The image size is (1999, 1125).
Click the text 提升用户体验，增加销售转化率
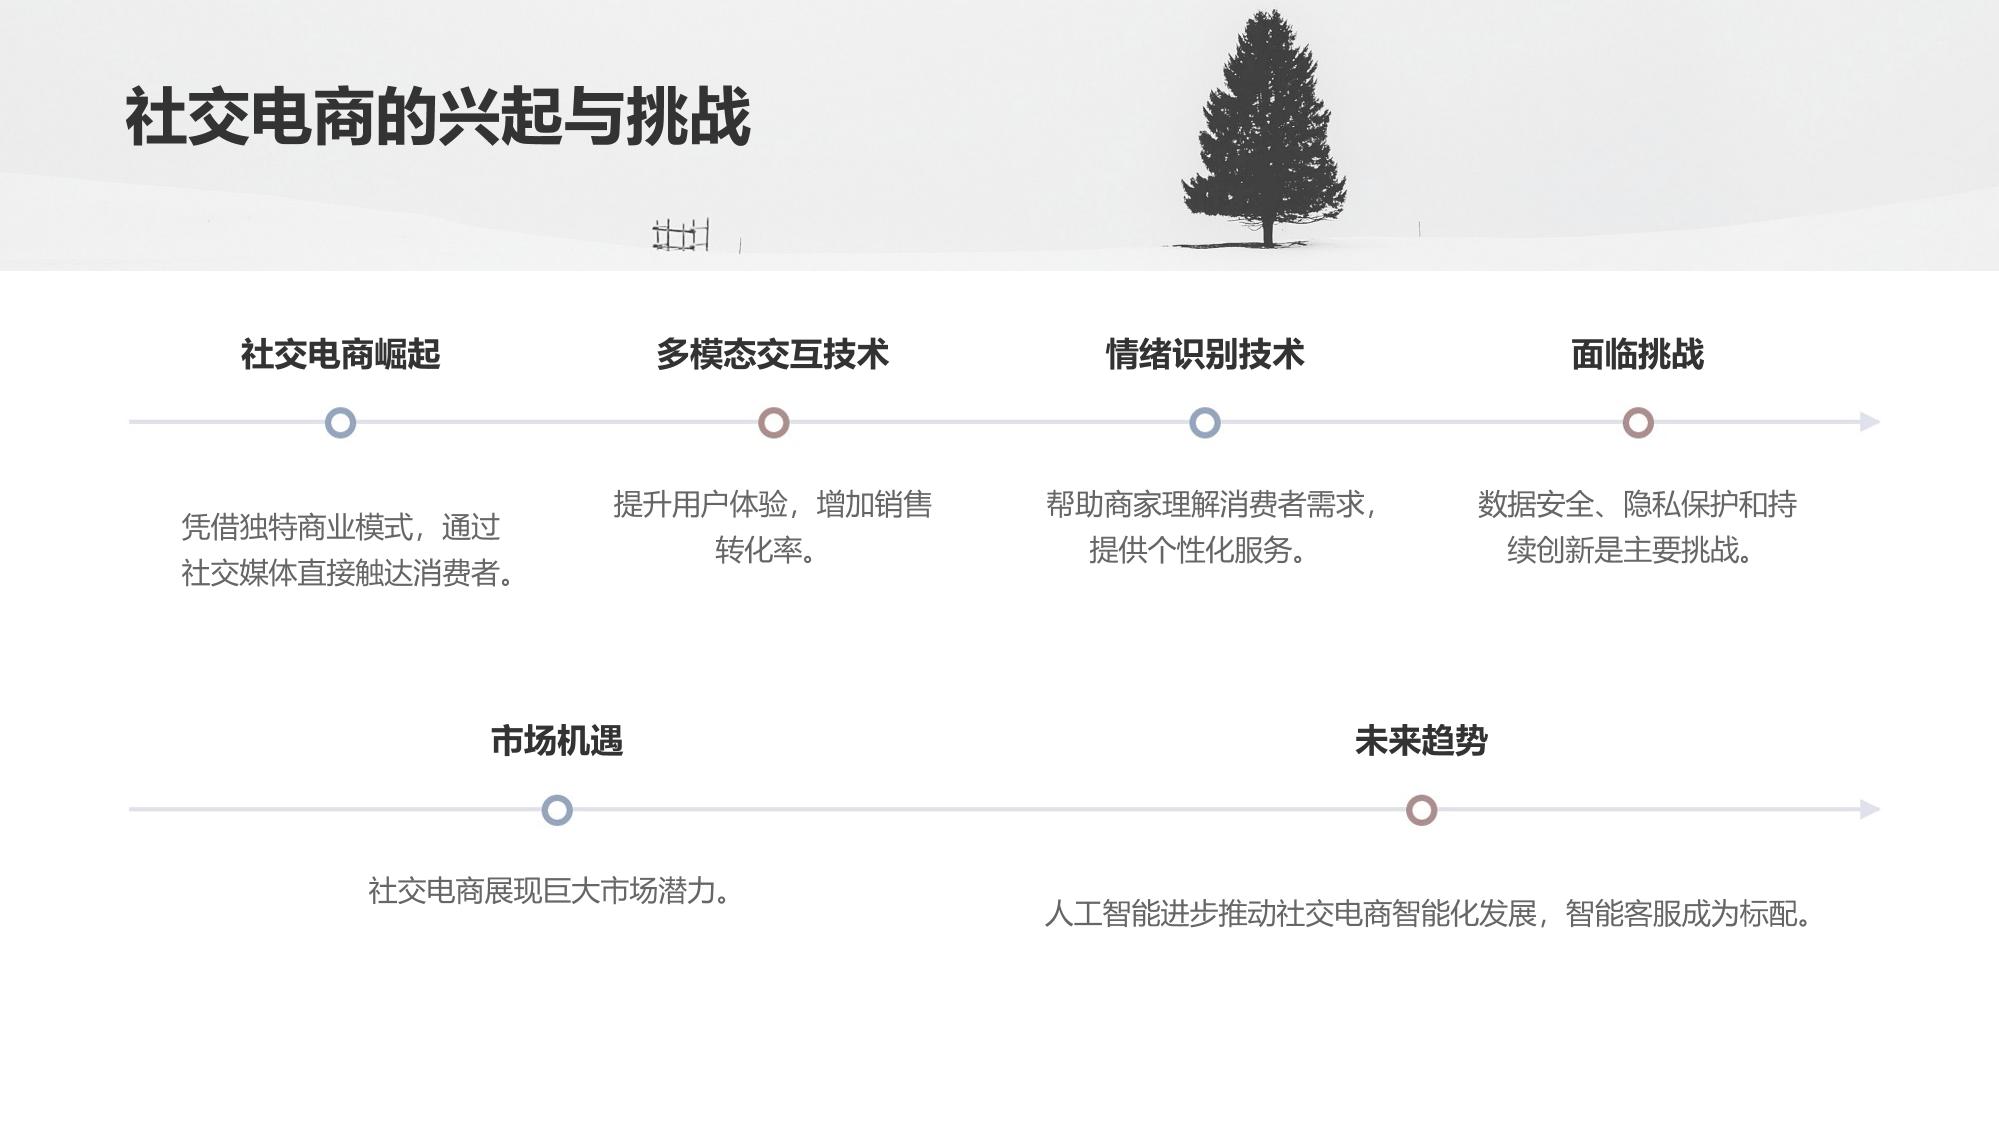pyautogui.click(x=772, y=527)
